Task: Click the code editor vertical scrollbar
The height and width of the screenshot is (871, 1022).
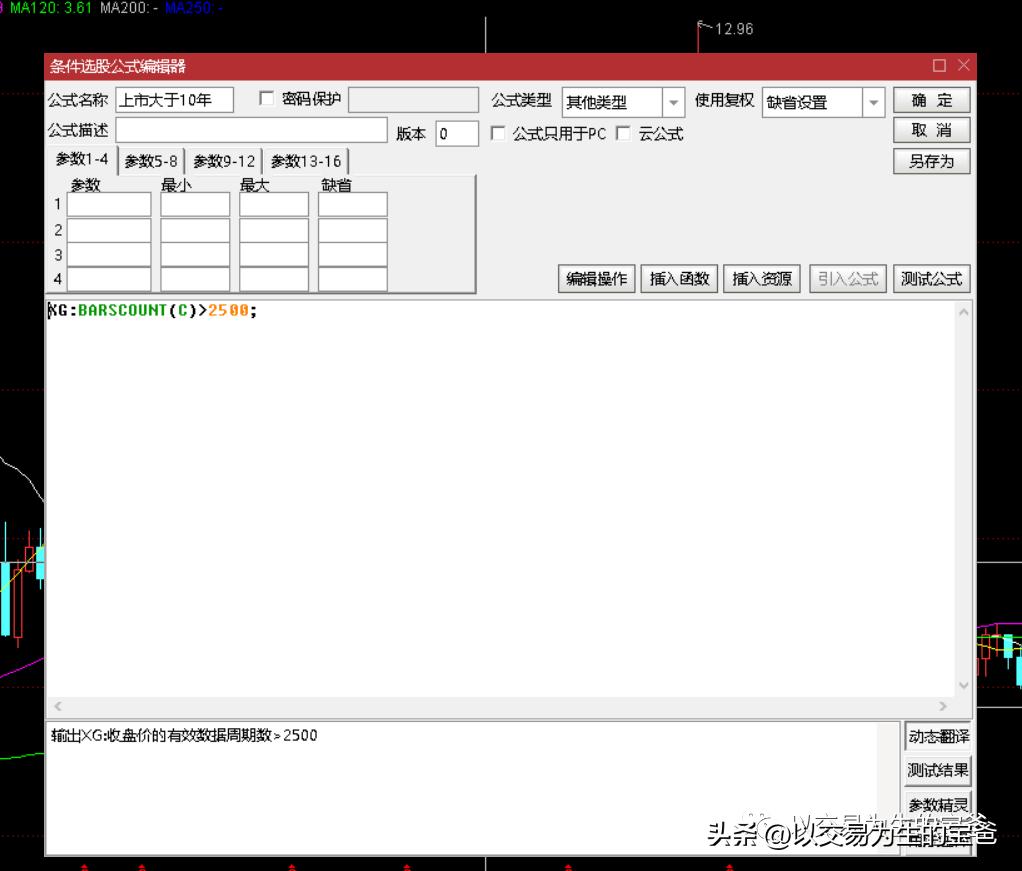Action: [x=964, y=500]
